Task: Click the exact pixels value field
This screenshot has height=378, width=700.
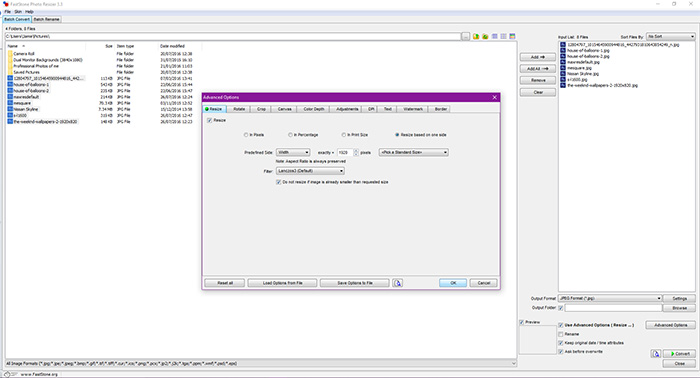Action: [x=345, y=153]
